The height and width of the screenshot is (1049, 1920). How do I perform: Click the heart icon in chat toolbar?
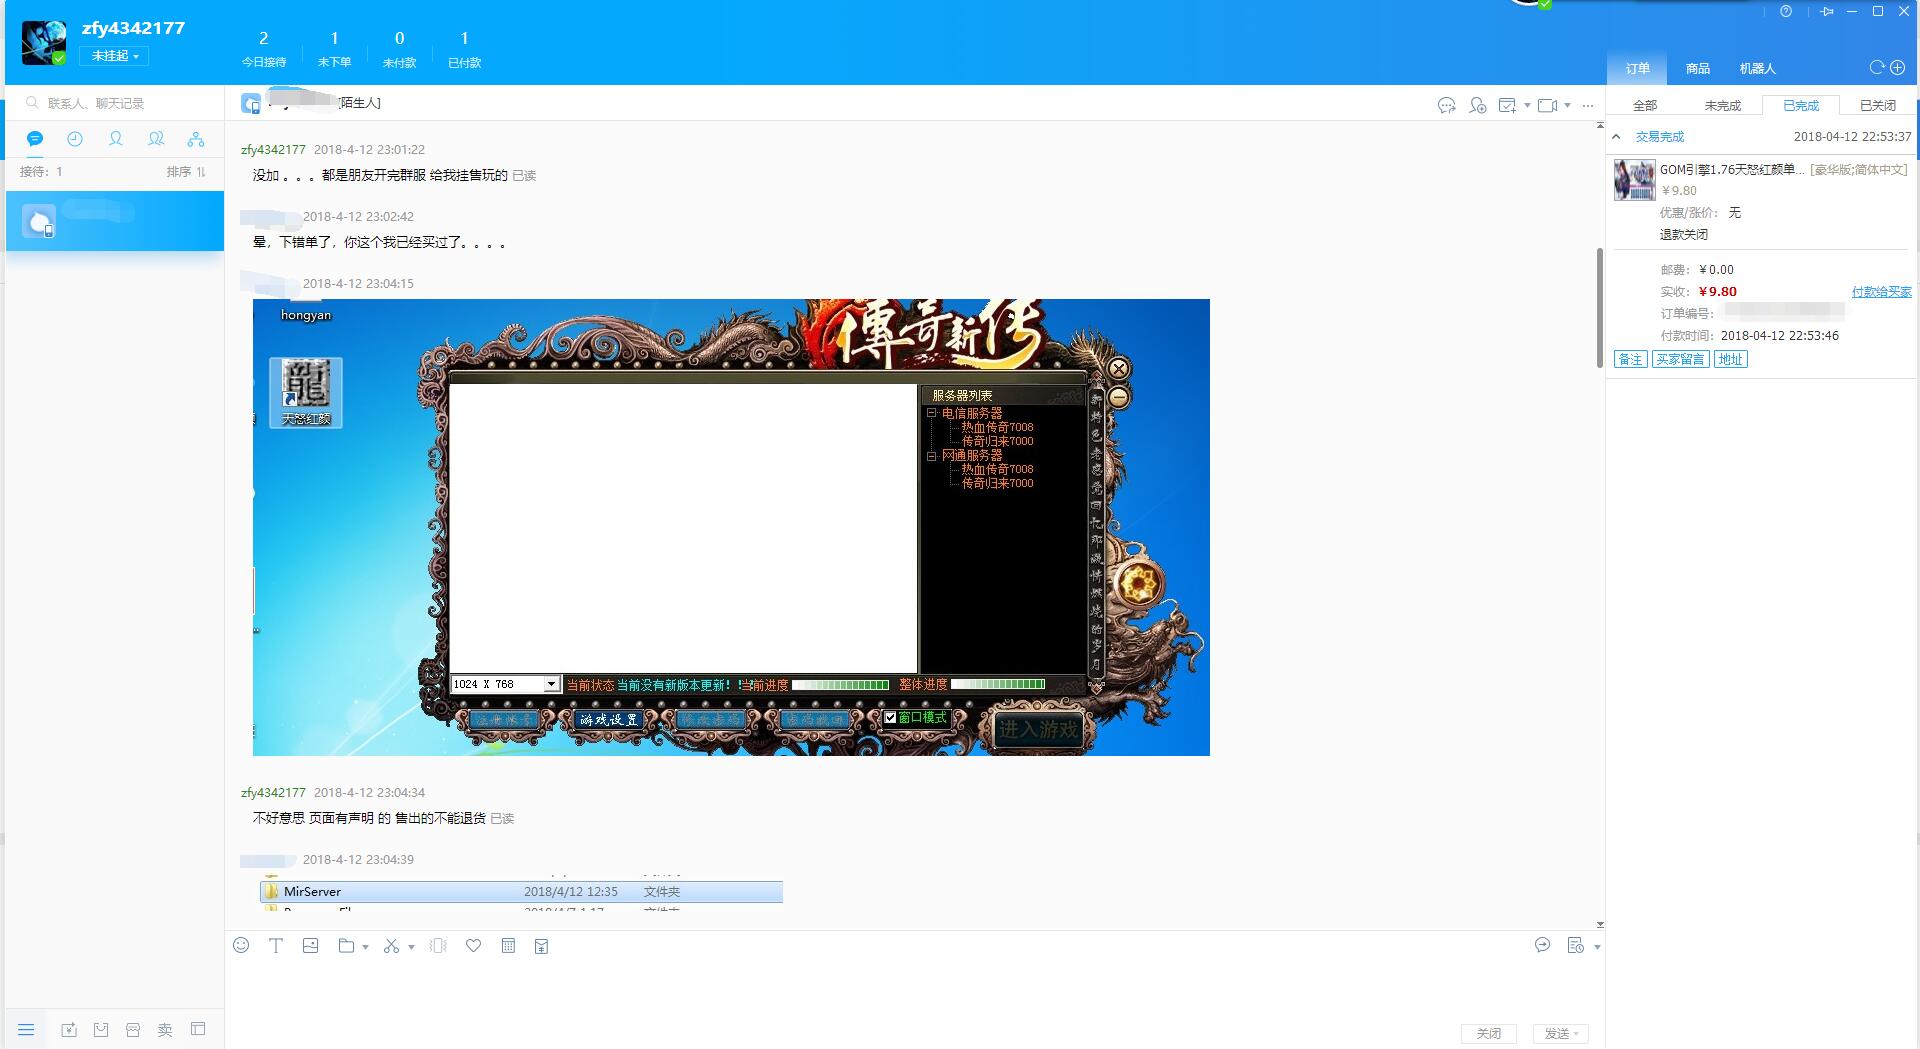(x=474, y=945)
